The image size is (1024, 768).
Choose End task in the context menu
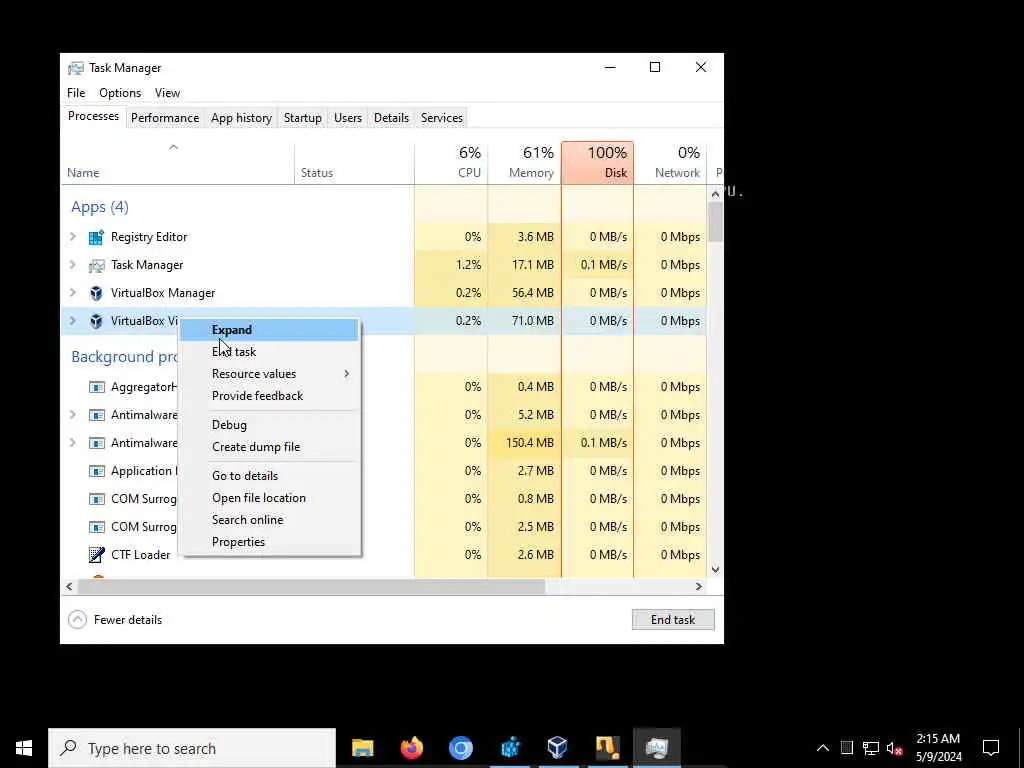(269, 352)
